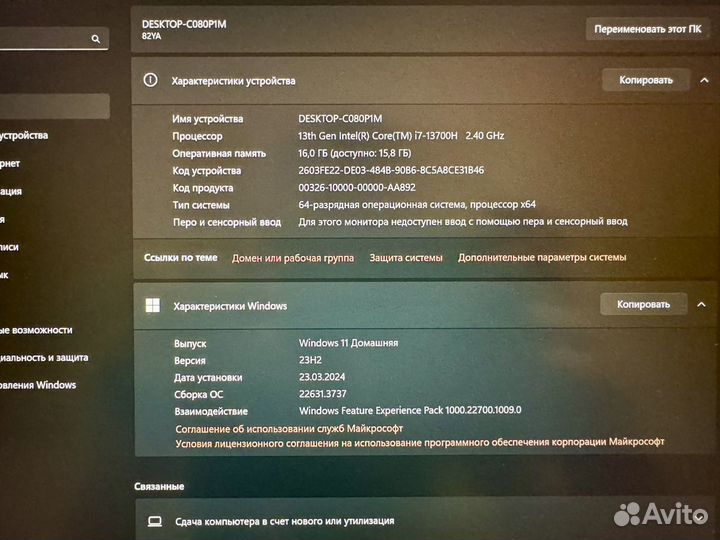Click the Оперативная память label
This screenshot has height=540, width=720.
click(219, 153)
